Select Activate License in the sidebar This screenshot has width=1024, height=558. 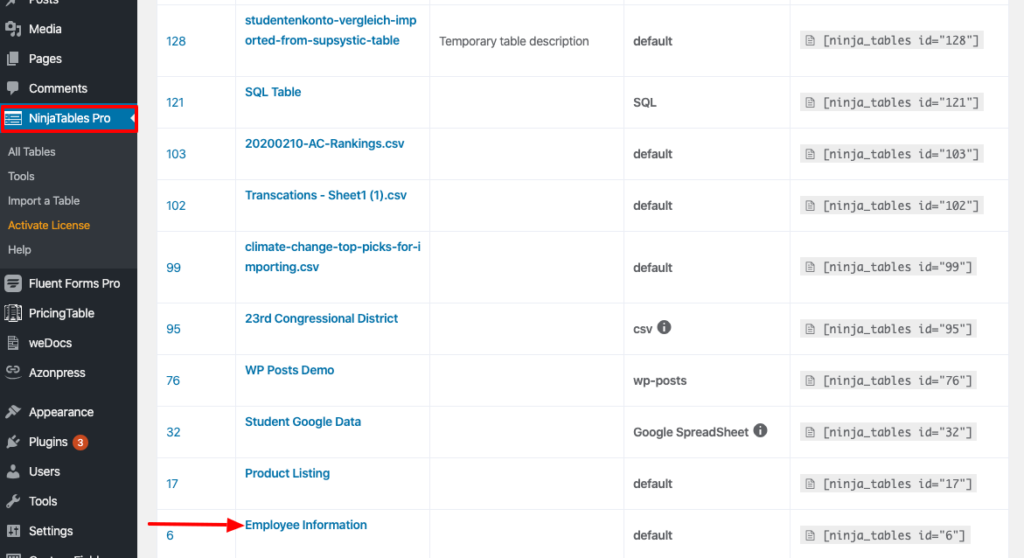49,225
